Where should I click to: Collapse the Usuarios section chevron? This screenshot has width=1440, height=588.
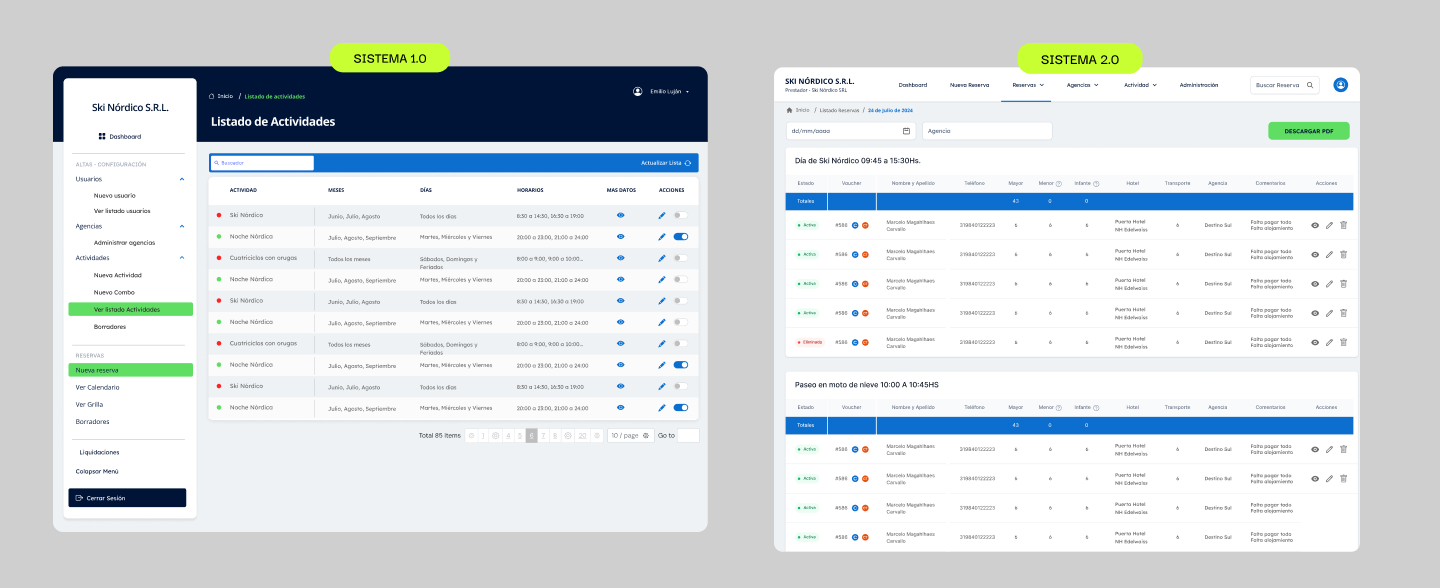point(182,179)
